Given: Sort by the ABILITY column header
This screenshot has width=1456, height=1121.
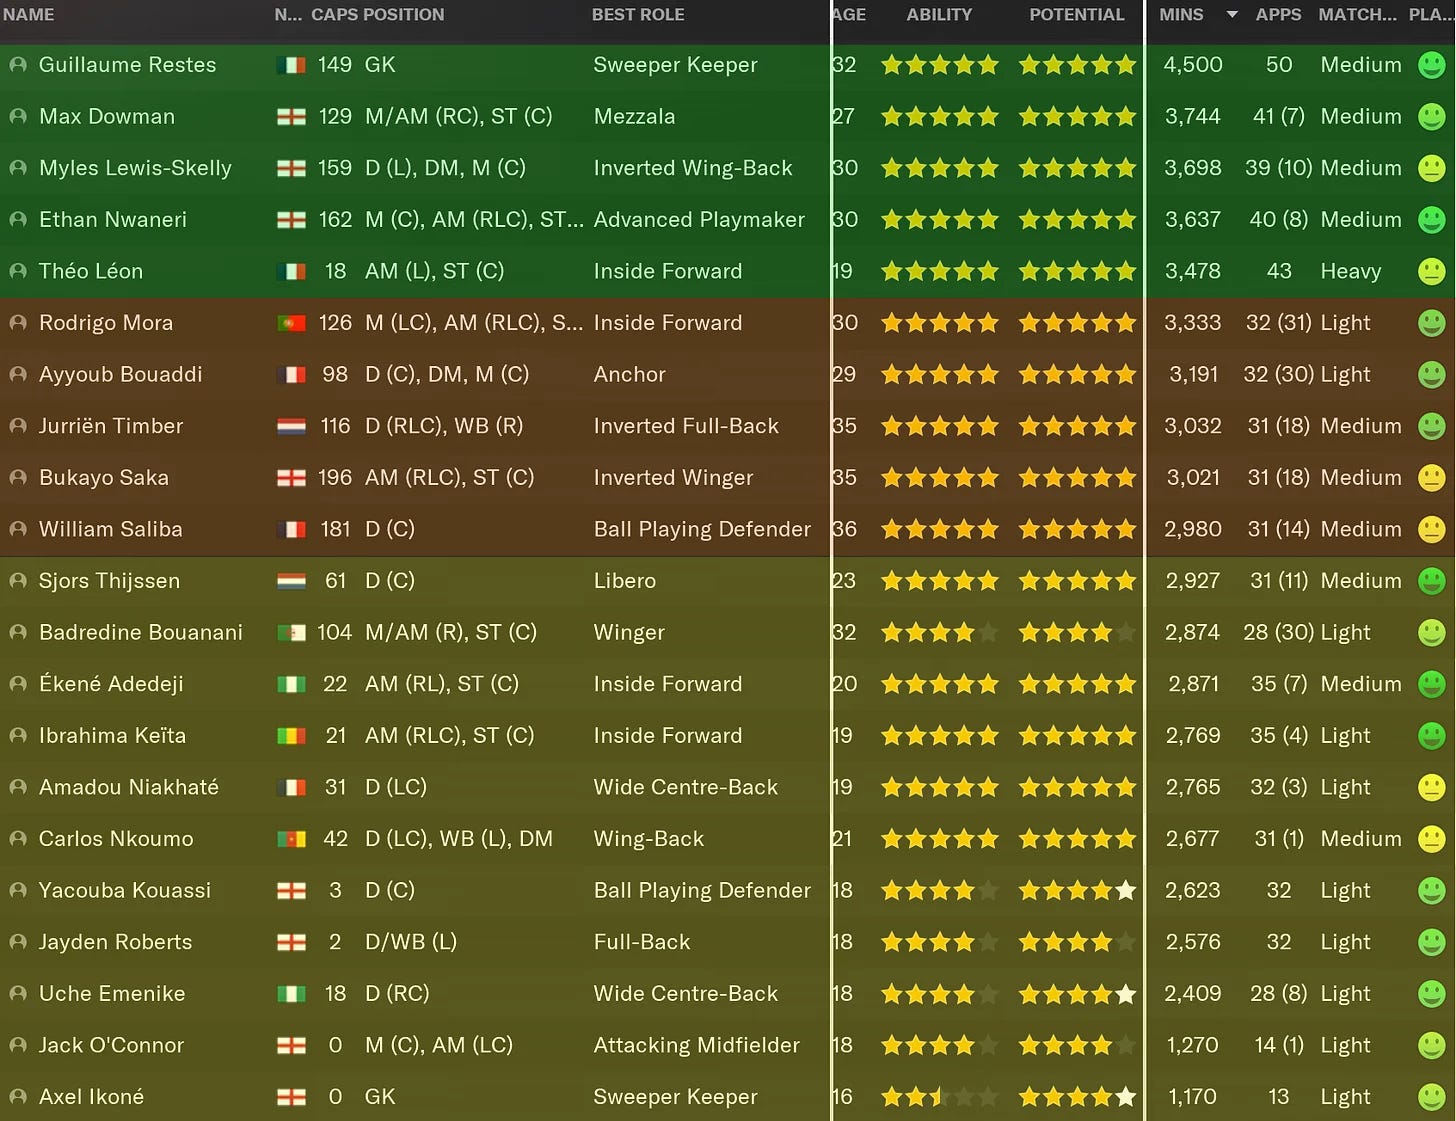Looking at the screenshot, I should (939, 15).
